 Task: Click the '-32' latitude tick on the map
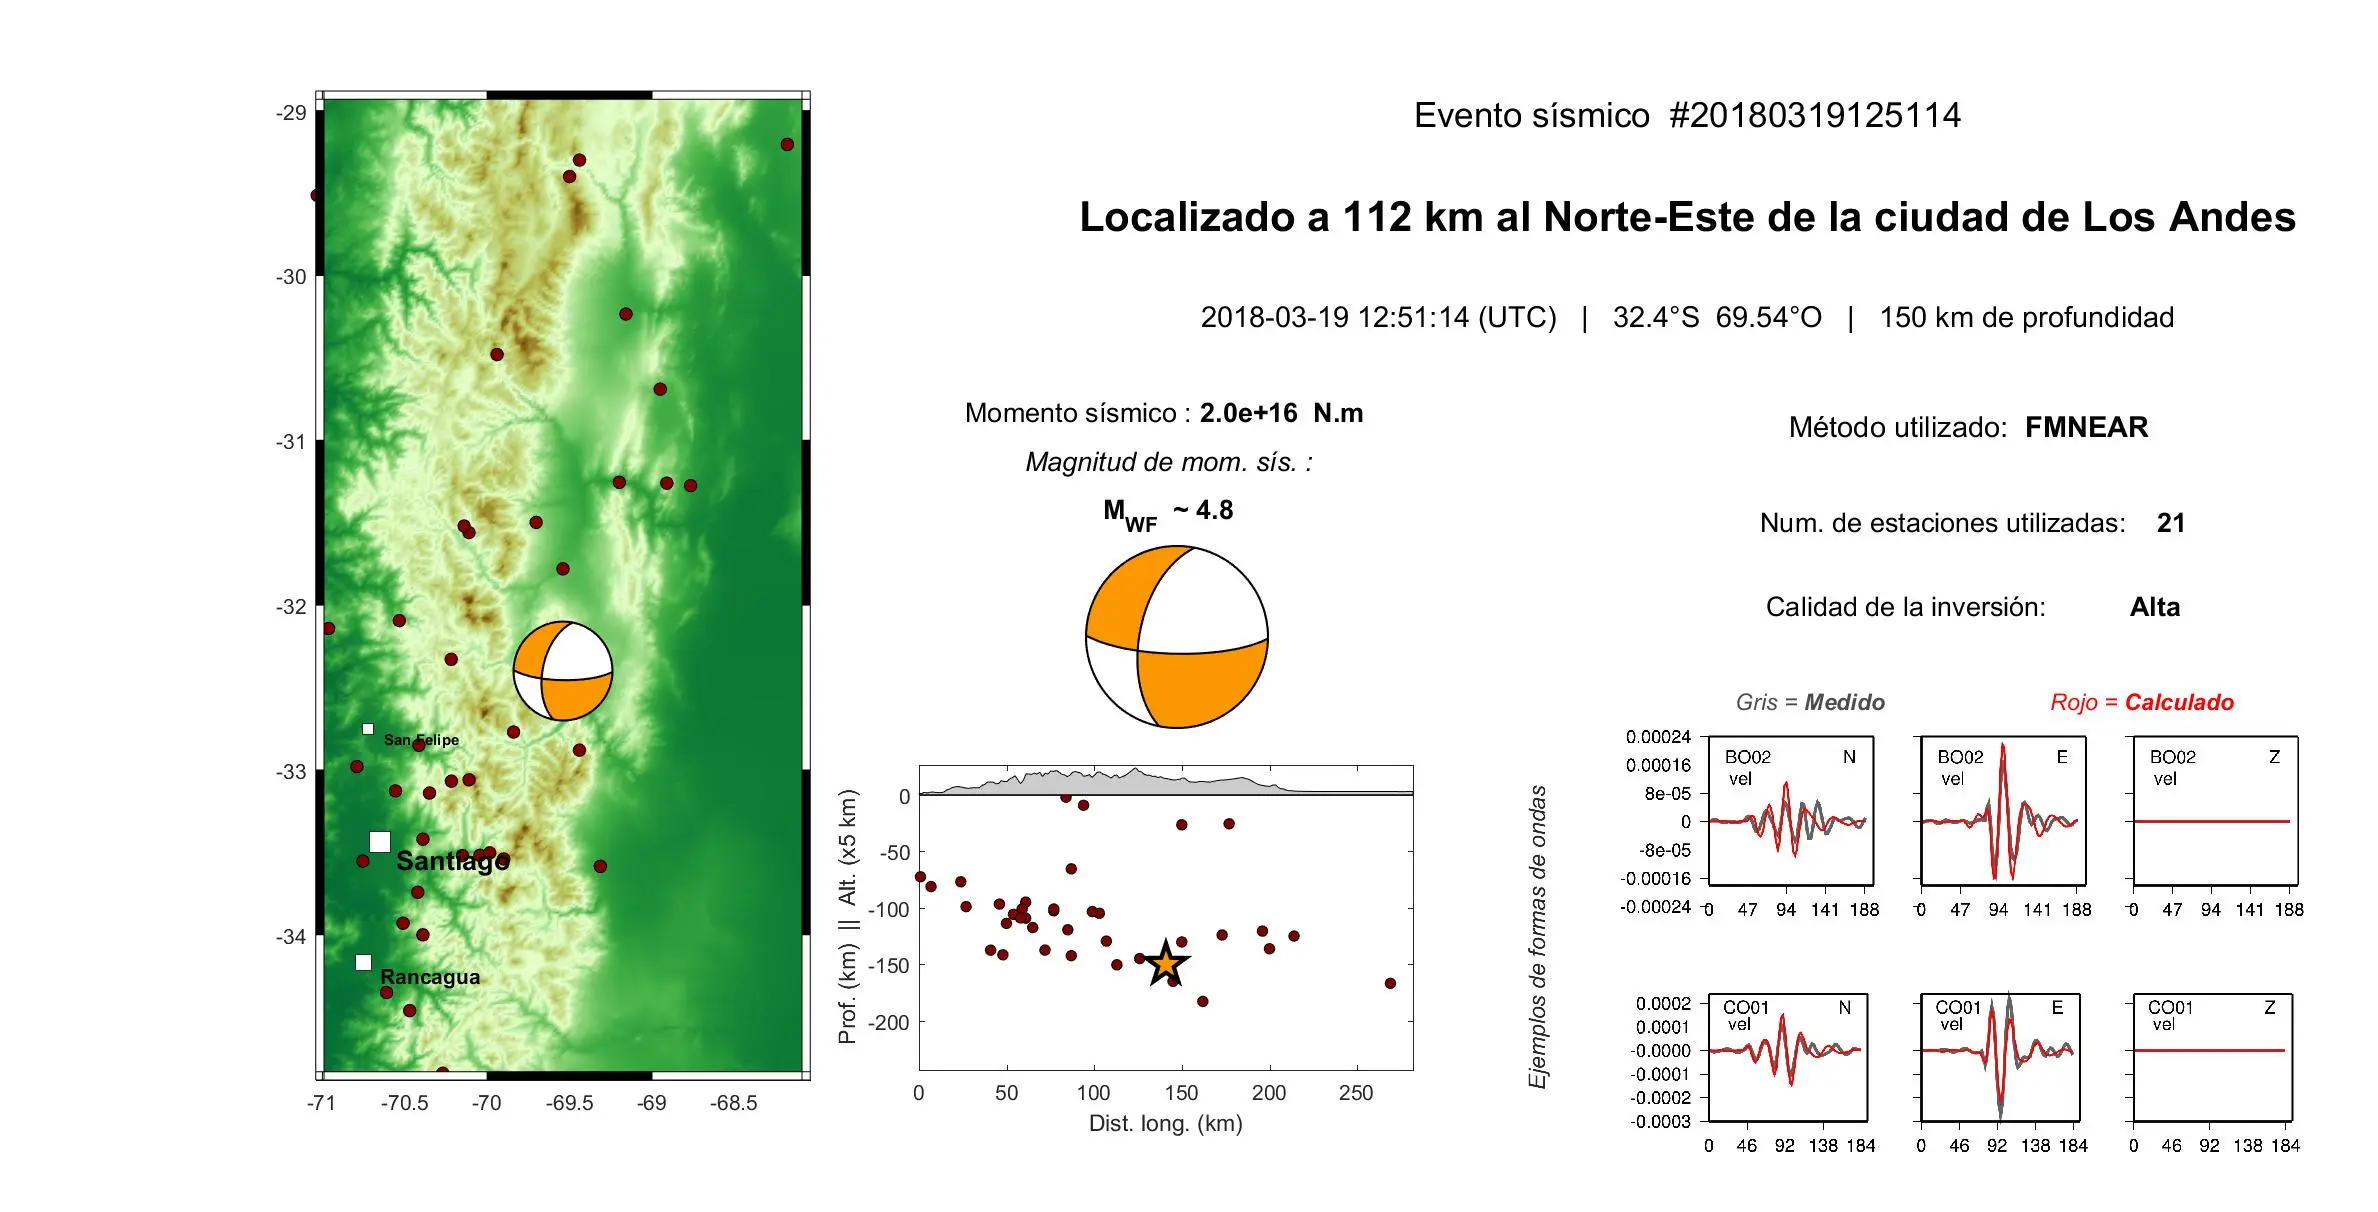(x=291, y=607)
